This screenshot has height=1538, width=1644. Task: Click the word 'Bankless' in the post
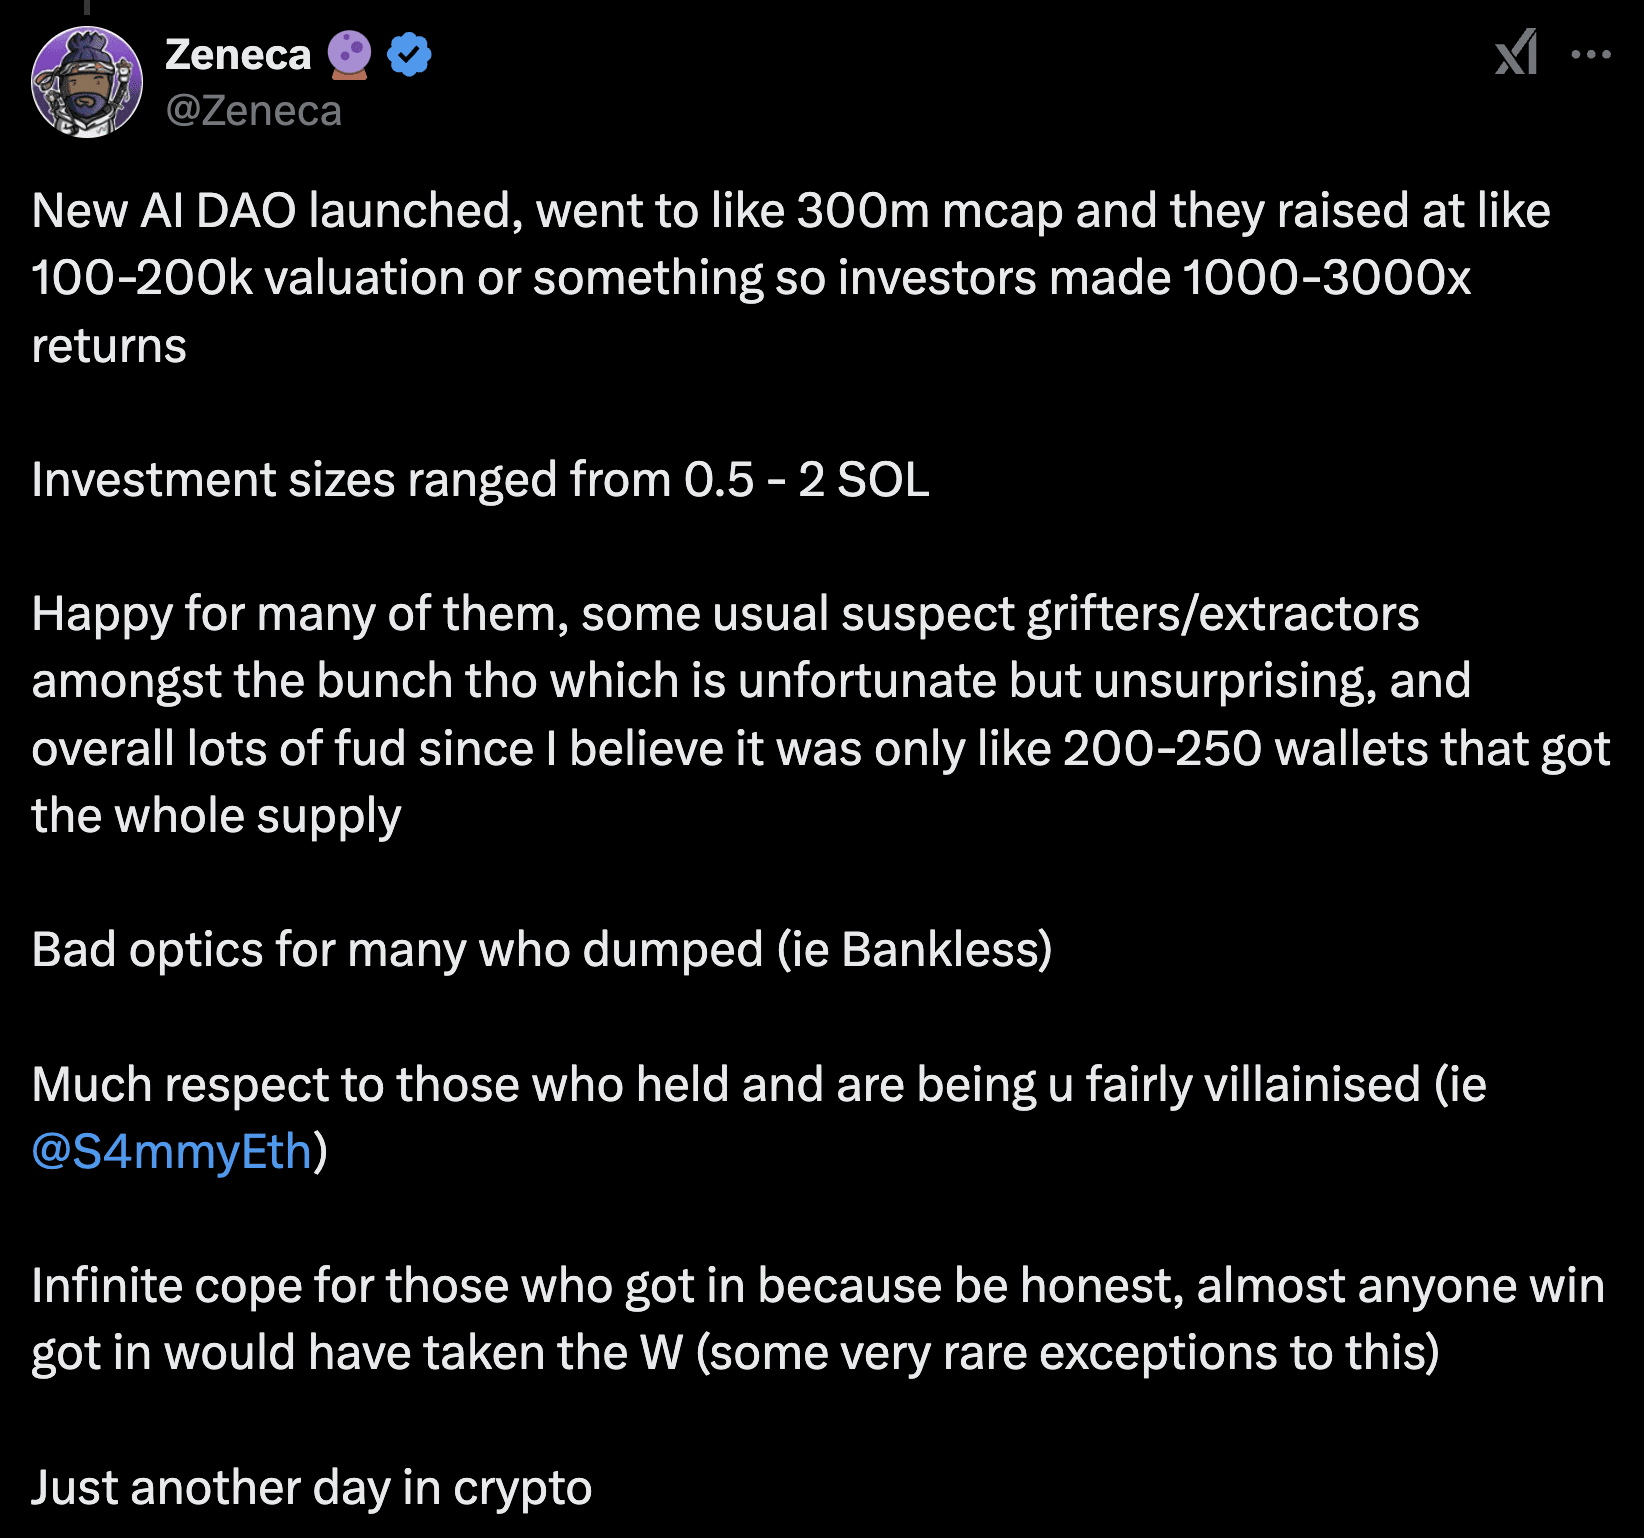click(x=940, y=950)
